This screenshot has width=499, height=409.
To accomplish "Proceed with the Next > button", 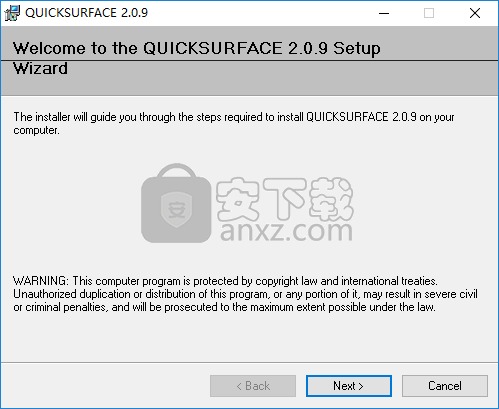I will pos(349,386).
